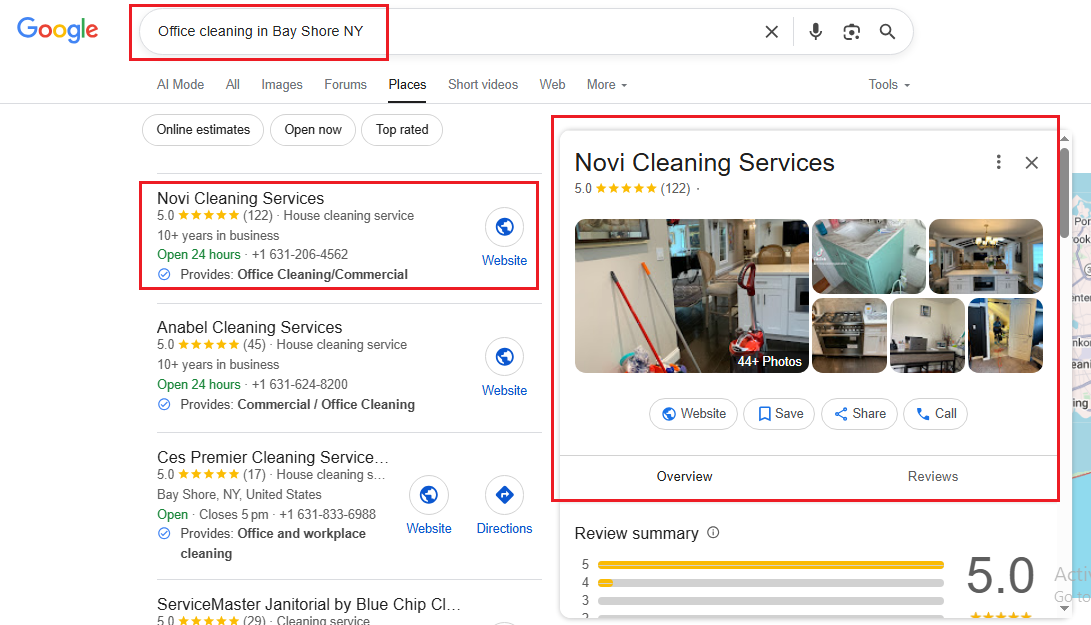Open the Tools dropdown
This screenshot has height=625, width=1091.
pos(889,85)
